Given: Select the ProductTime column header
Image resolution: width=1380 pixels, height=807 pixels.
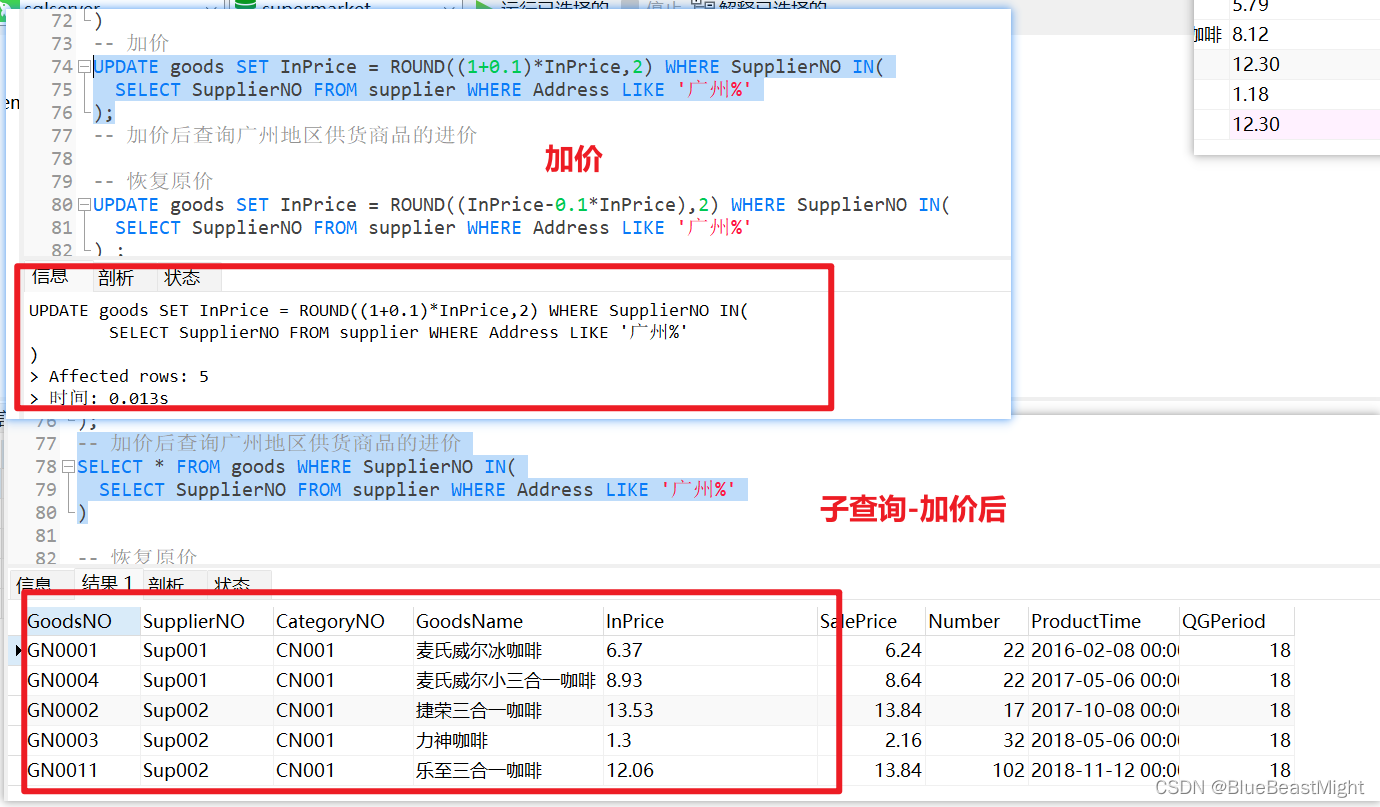Looking at the screenshot, I should click(x=1104, y=621).
